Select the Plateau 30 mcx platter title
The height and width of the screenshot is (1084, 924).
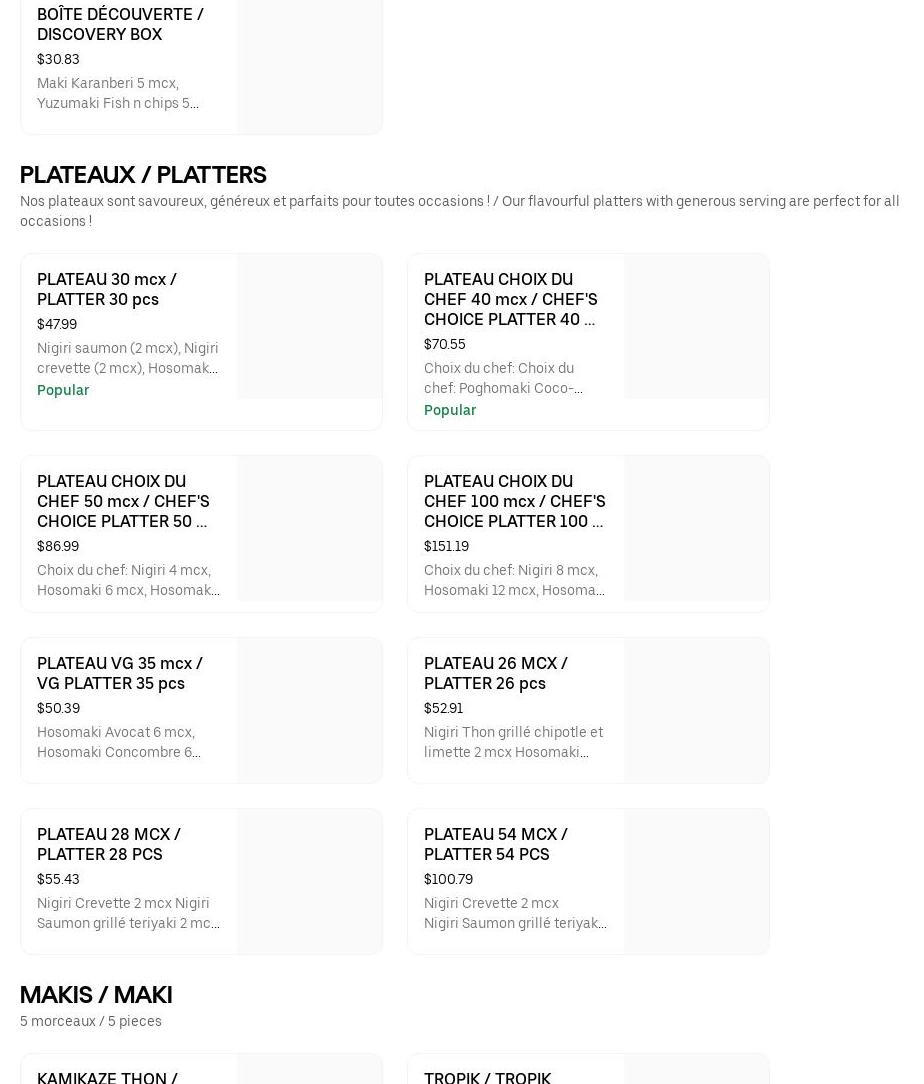coord(107,289)
